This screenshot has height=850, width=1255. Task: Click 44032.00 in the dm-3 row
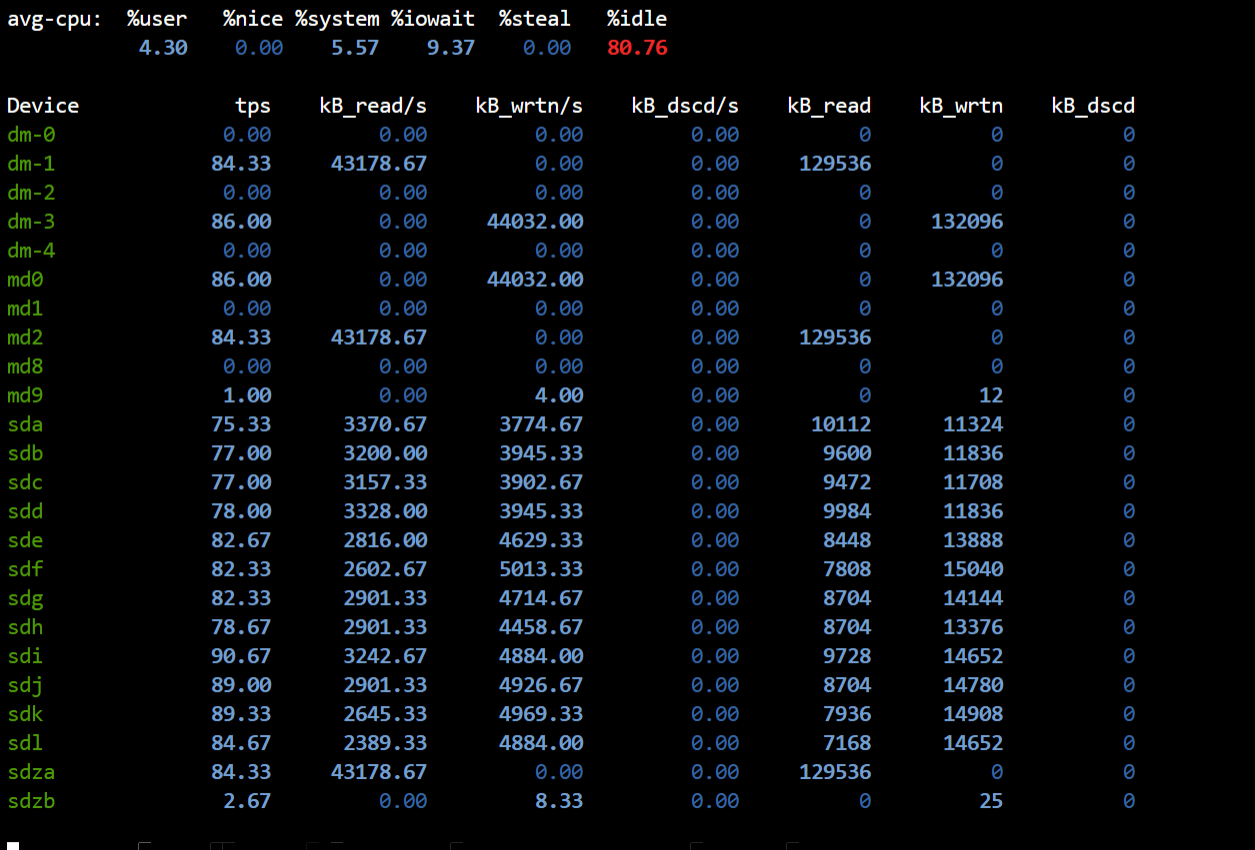pyautogui.click(x=535, y=222)
